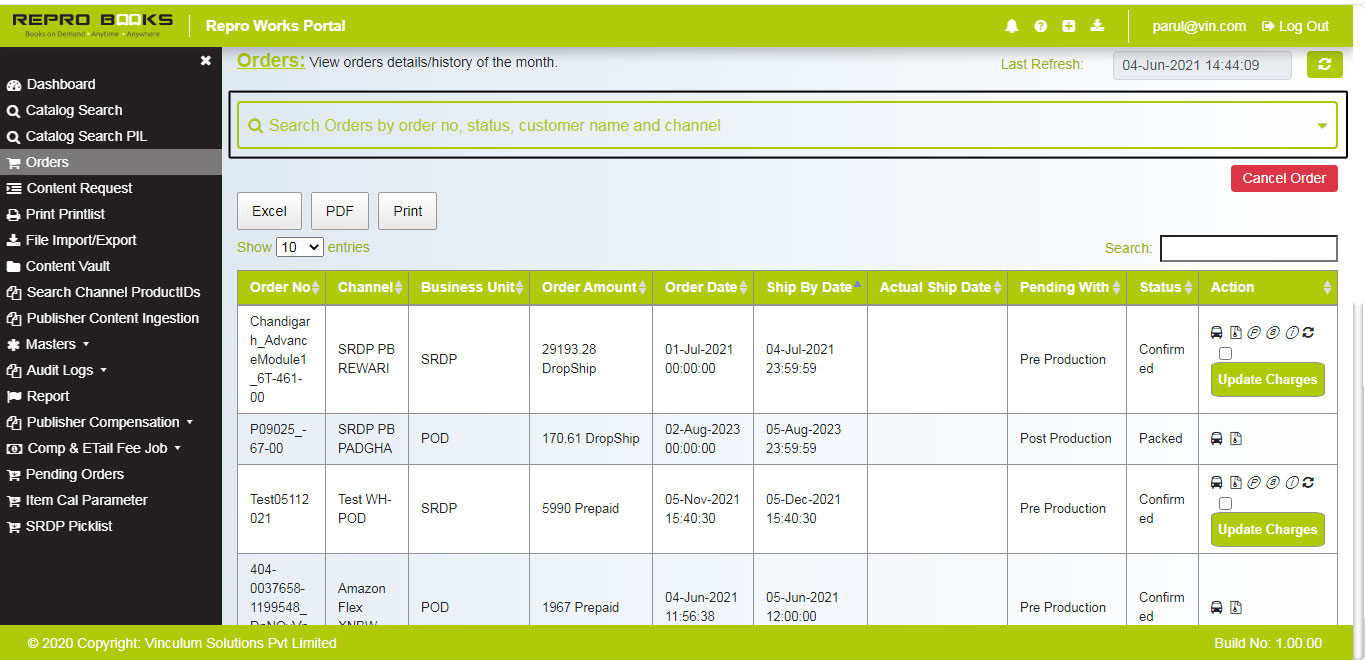This screenshot has width=1365, height=660.
Task: Click the help question mark icon
Action: (x=1040, y=26)
